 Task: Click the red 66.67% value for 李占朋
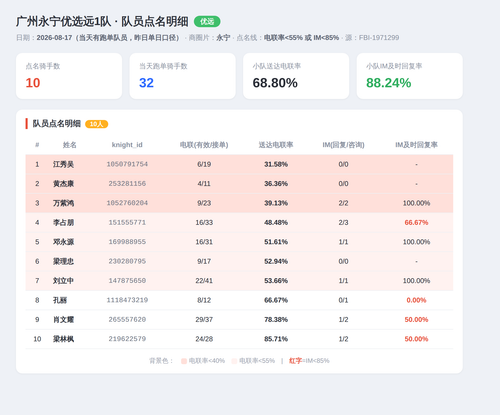pyautogui.click(x=416, y=222)
